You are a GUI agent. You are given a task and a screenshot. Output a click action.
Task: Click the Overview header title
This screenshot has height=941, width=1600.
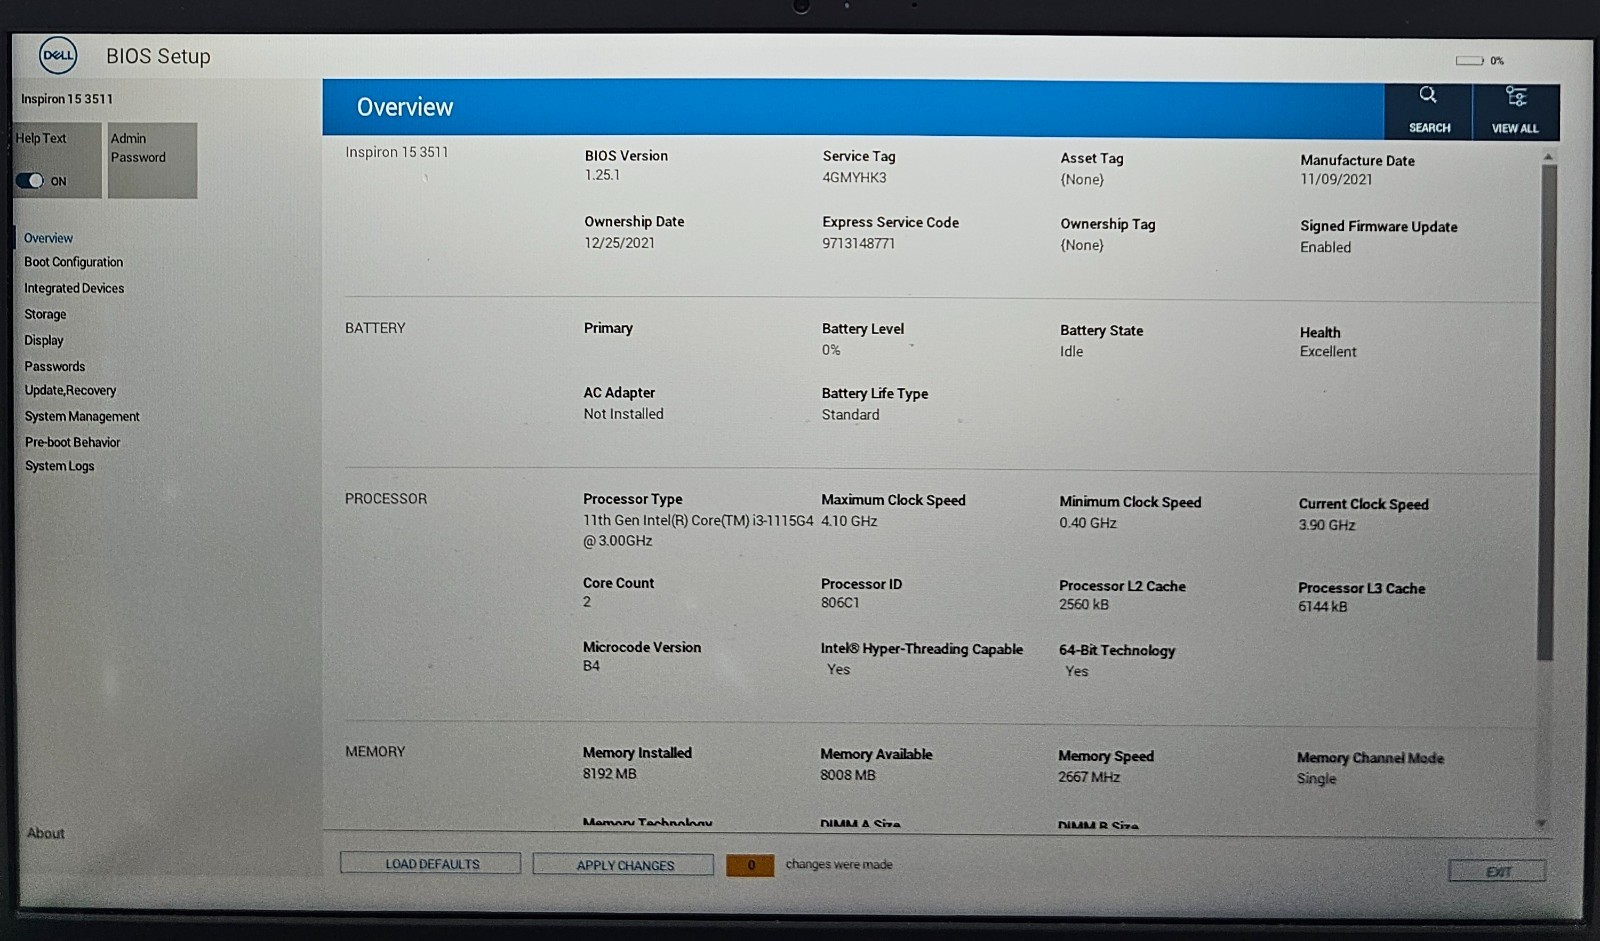405,107
